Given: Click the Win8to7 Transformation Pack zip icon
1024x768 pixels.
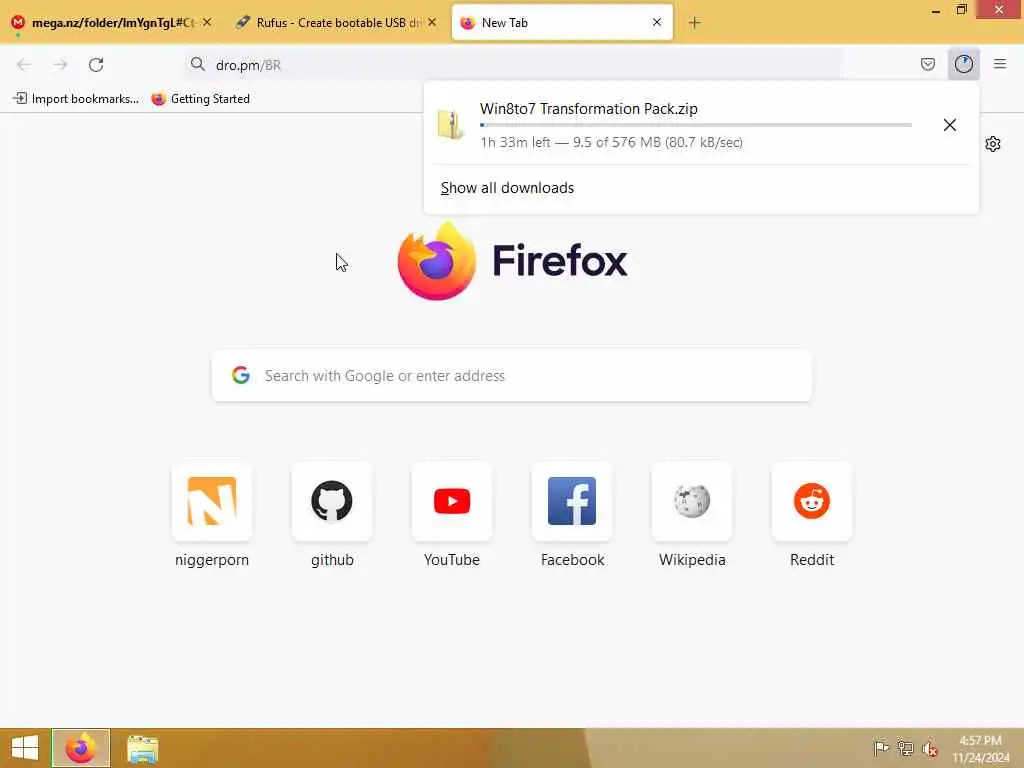Looking at the screenshot, I should (x=451, y=125).
